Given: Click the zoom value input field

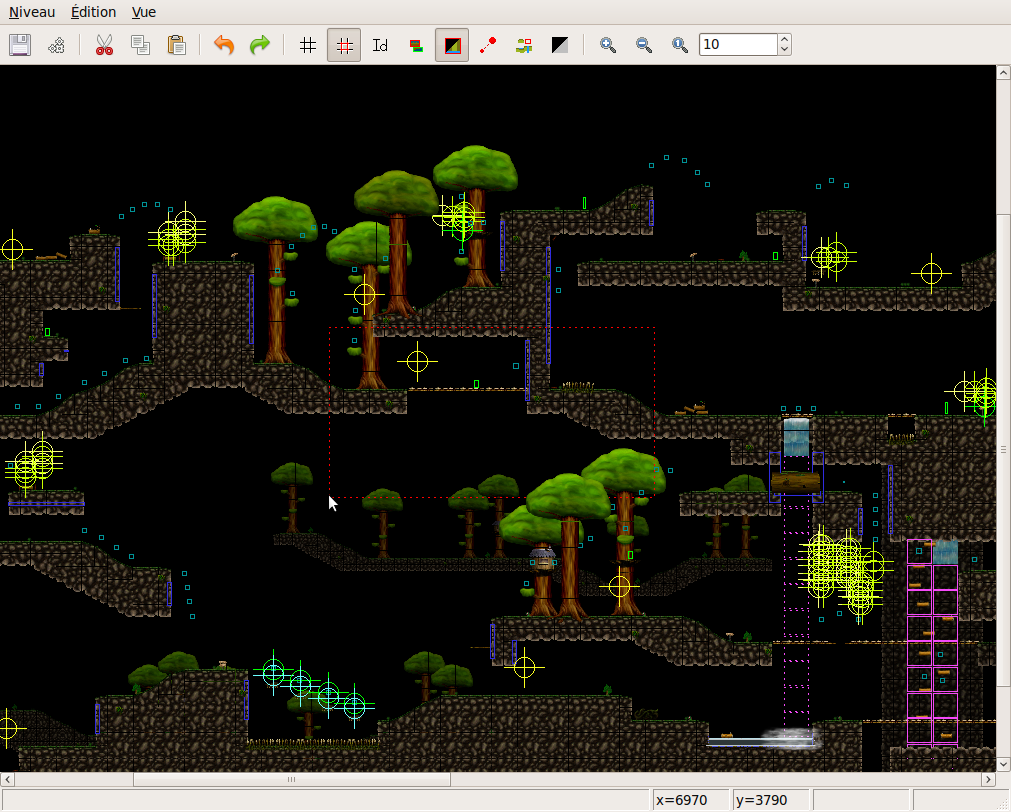Looking at the screenshot, I should click(x=737, y=45).
